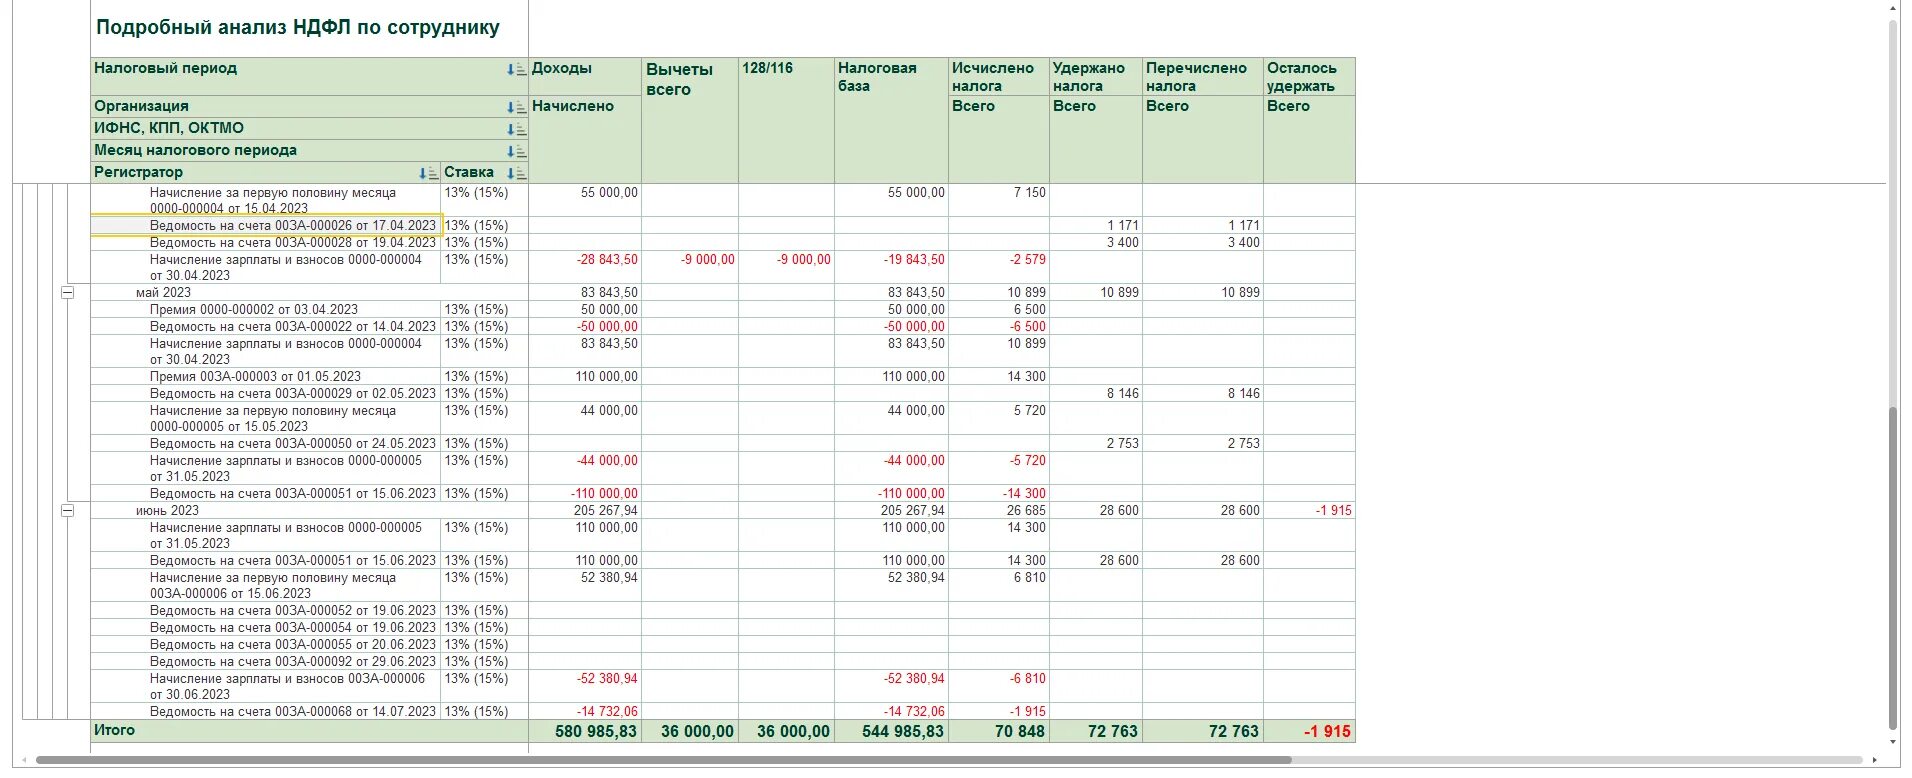This screenshot has height=778, width=1912.
Task: Select row Премия 003А-000003 от 01.05.2023
Action: coord(255,377)
